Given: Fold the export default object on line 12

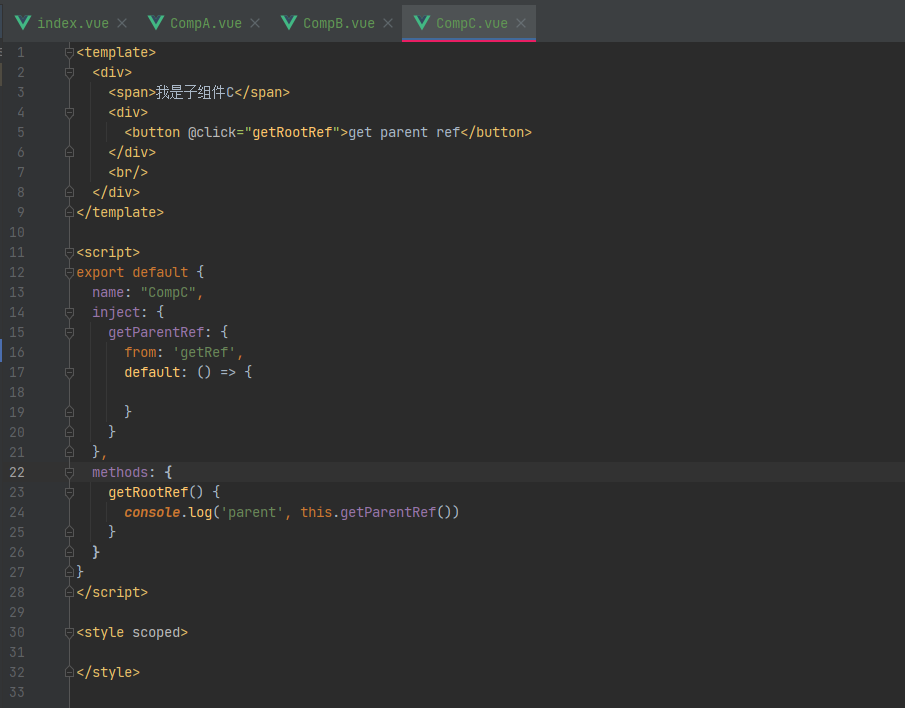Looking at the screenshot, I should pos(69,272).
